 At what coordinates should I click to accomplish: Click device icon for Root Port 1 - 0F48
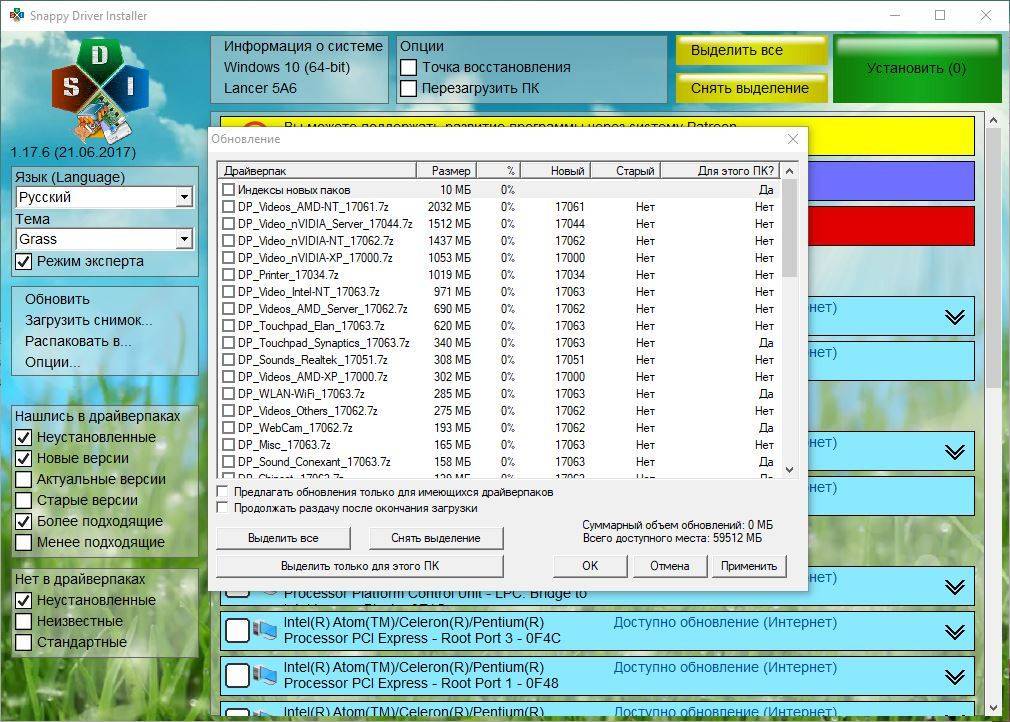(265, 676)
